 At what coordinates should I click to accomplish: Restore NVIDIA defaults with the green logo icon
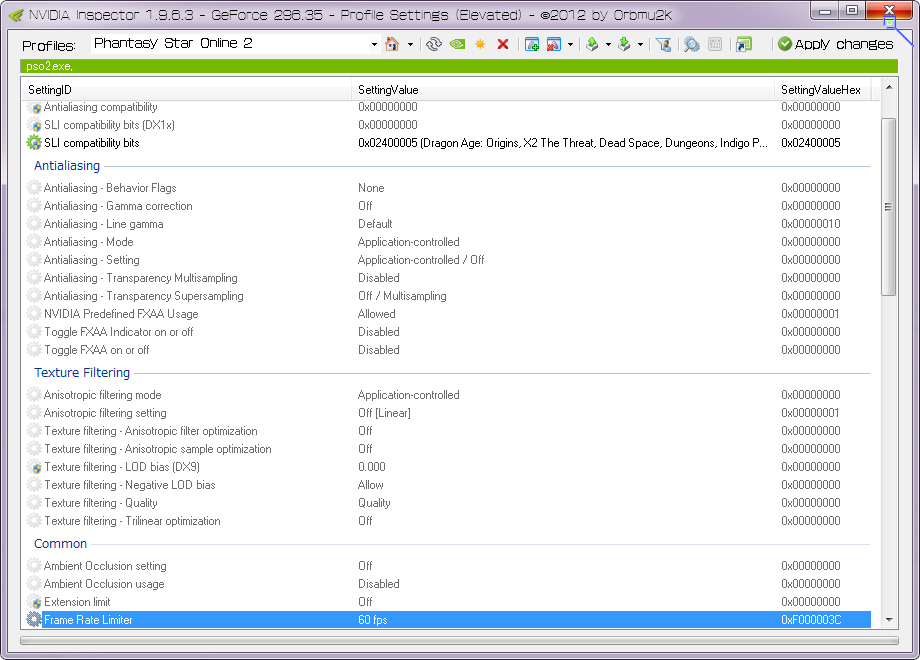(457, 44)
